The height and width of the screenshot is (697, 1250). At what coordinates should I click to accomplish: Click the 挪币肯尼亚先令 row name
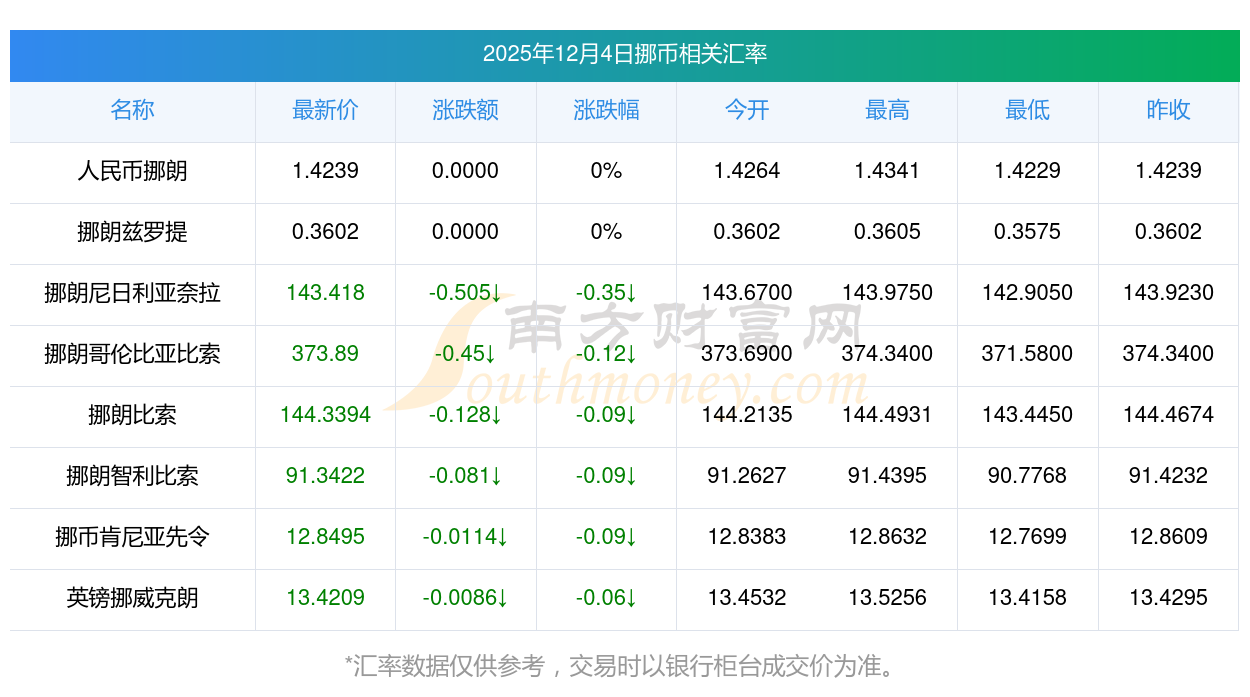[x=132, y=537]
